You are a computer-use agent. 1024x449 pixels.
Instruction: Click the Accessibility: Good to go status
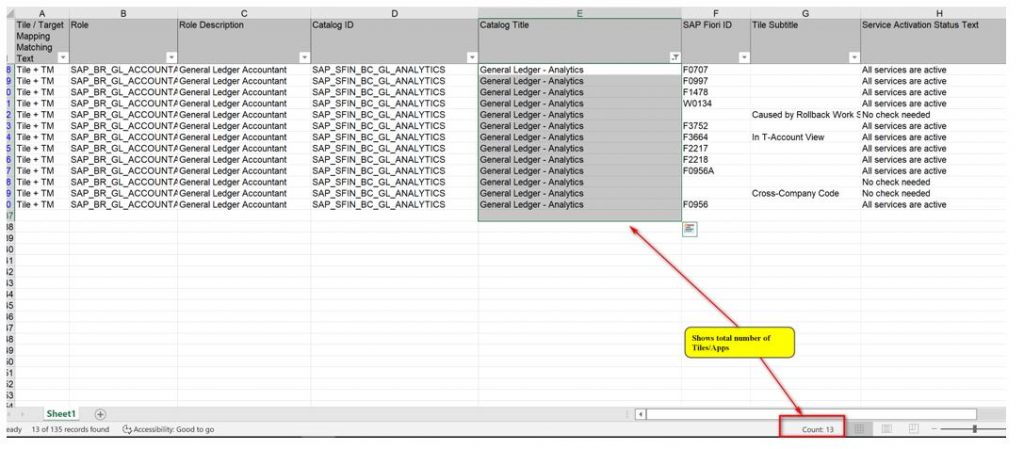[x=168, y=429]
